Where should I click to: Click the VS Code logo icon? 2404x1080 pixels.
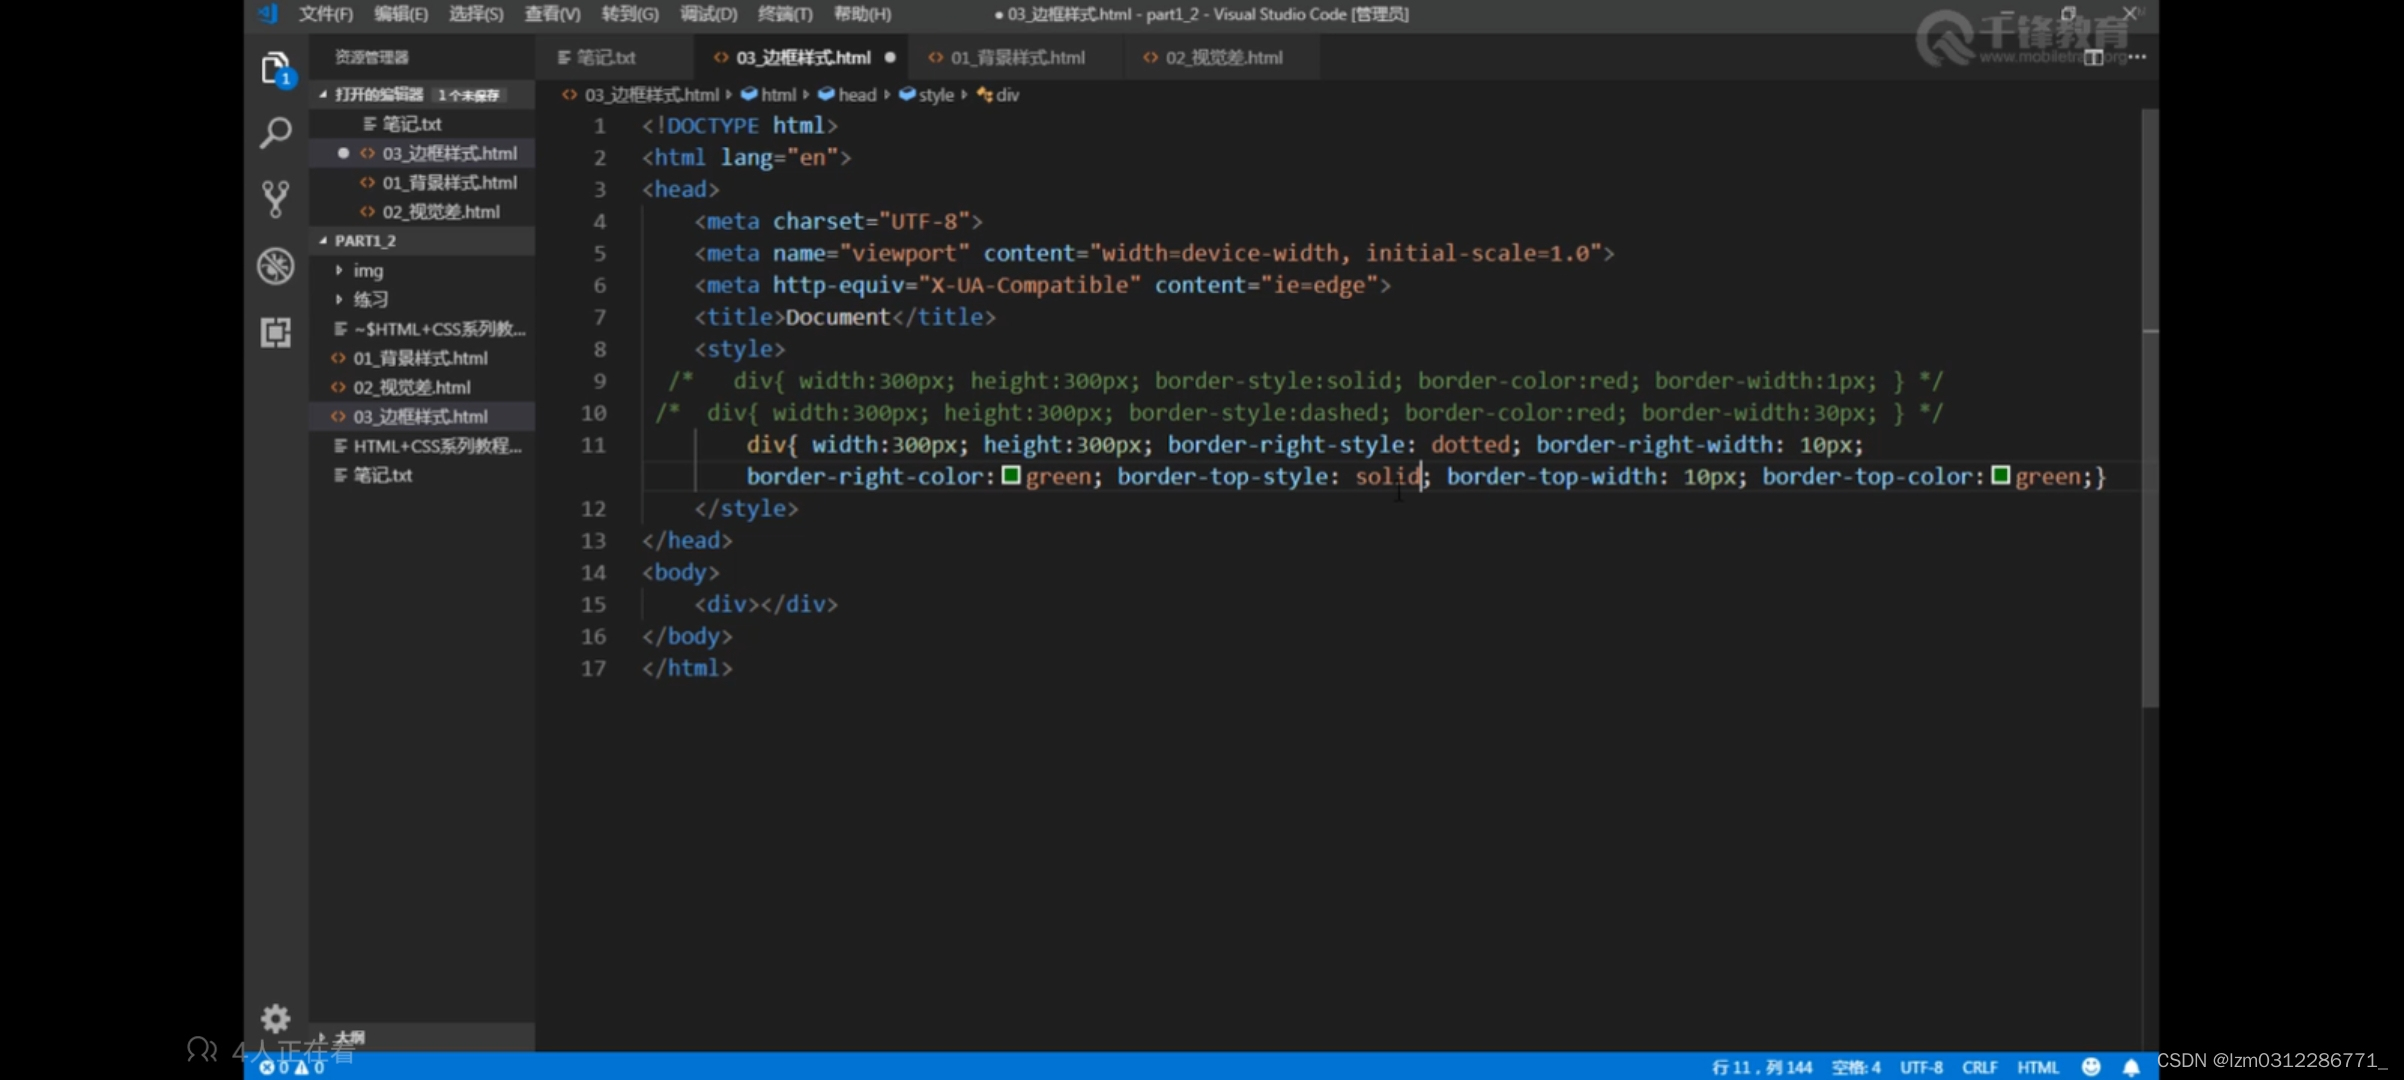[268, 14]
